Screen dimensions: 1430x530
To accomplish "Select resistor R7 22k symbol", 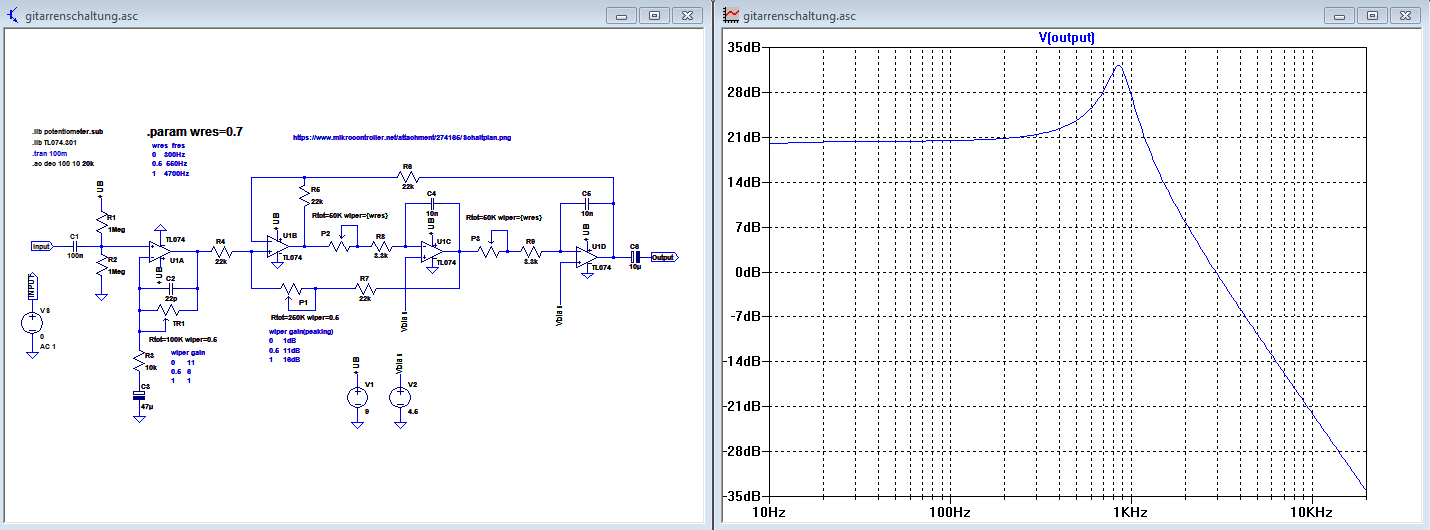I will click(x=364, y=287).
